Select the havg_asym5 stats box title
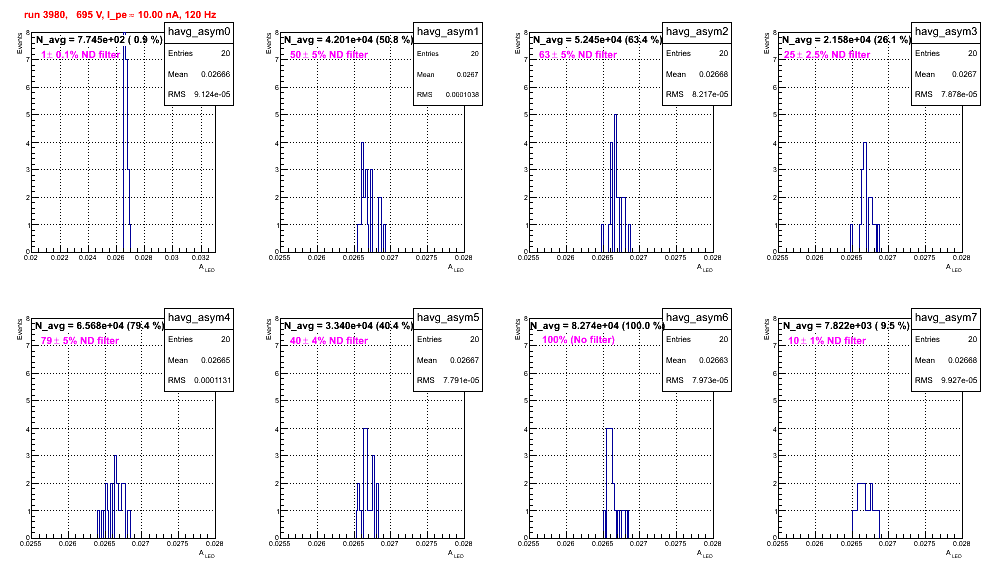This screenshot has width=996, height=572. [x=448, y=318]
